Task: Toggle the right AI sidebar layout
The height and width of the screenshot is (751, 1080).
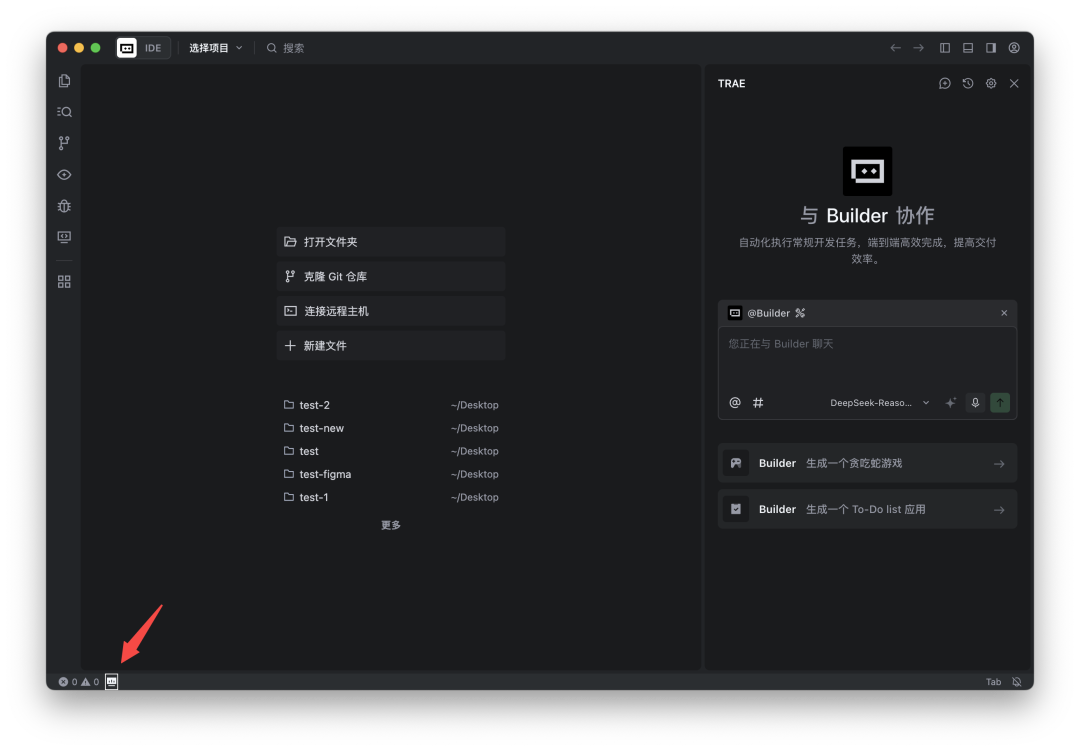Action: (990, 48)
